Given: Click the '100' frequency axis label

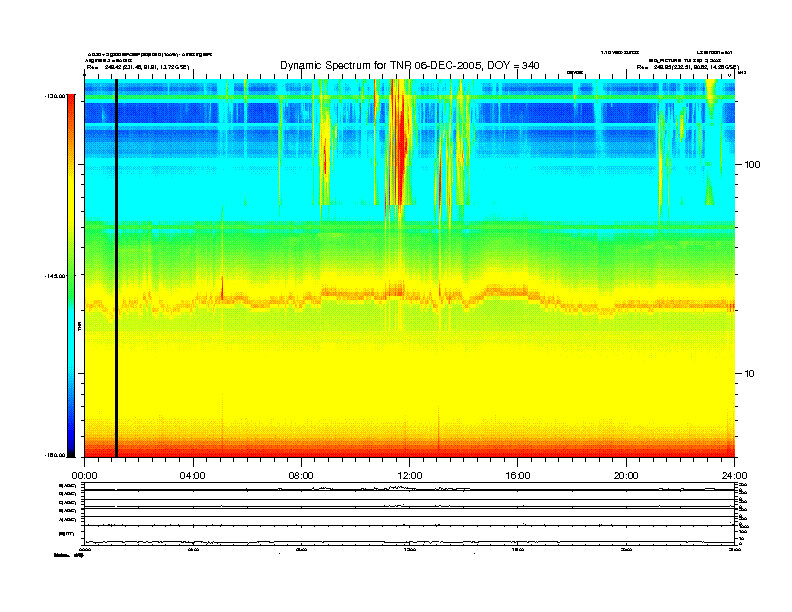Looking at the screenshot, I should pyautogui.click(x=753, y=165).
